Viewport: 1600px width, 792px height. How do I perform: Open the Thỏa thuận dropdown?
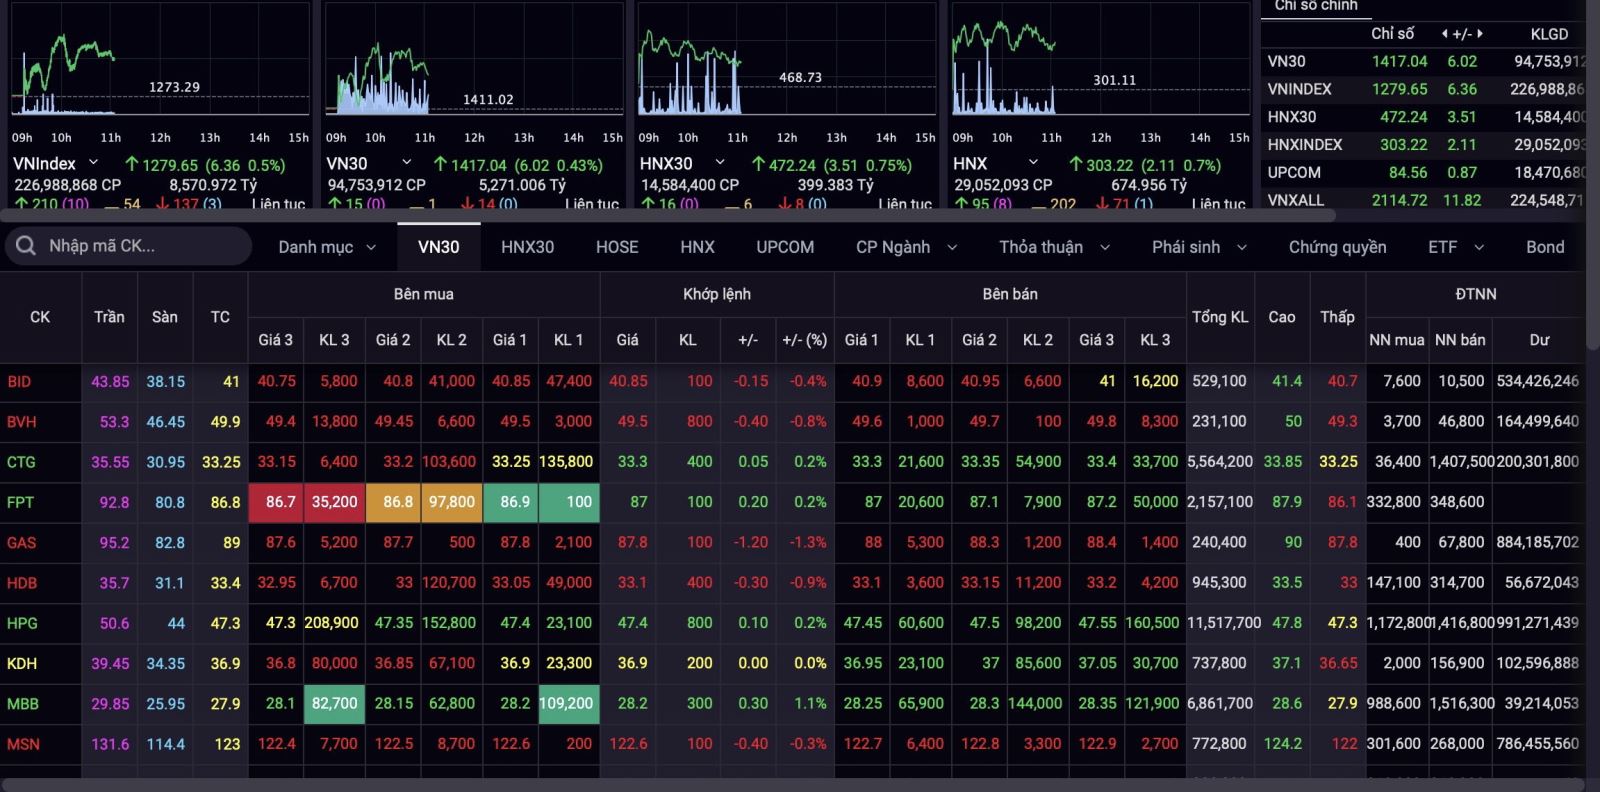pyautogui.click(x=1055, y=247)
